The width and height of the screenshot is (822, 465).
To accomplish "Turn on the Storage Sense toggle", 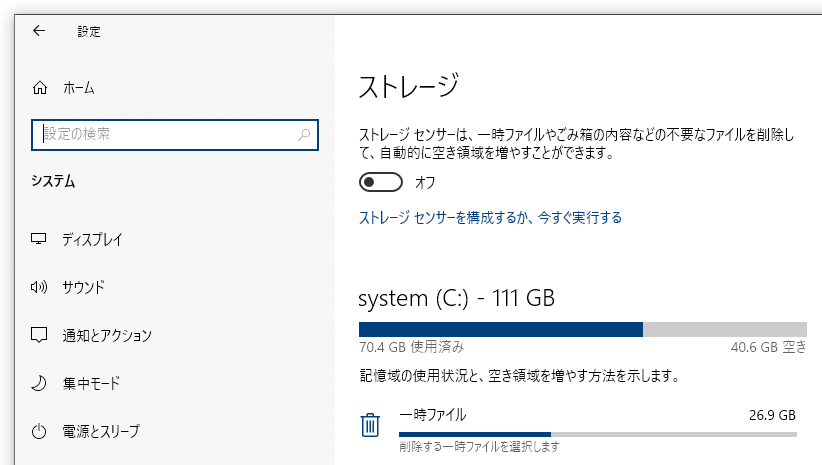I will (x=382, y=182).
